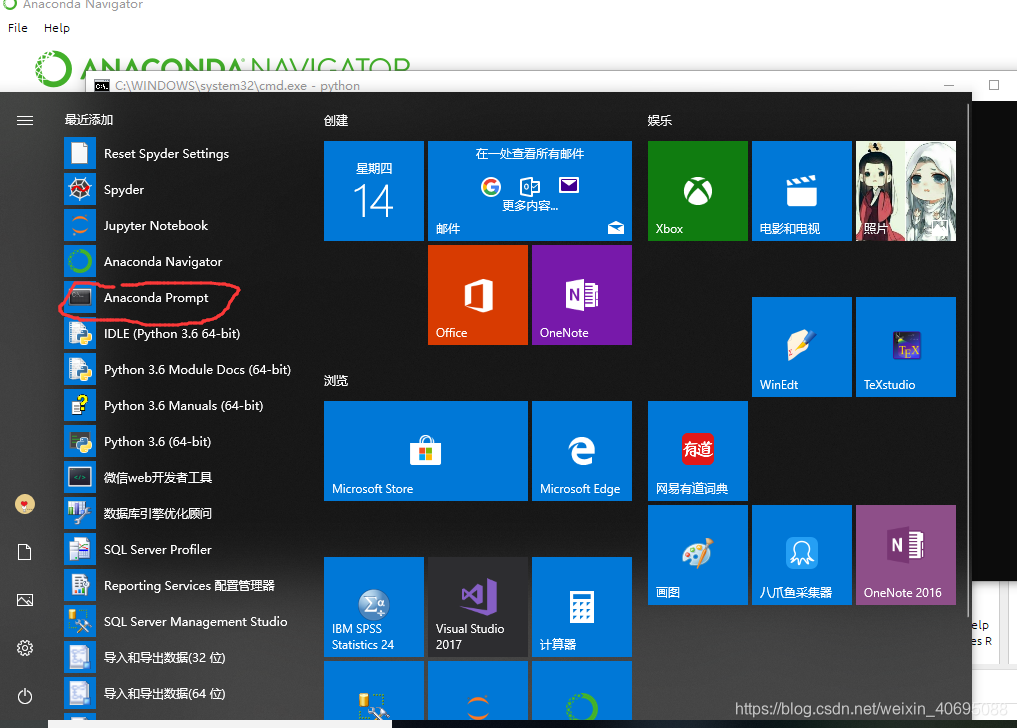Open 微信web开发者工具
1017x728 pixels.
coord(178,478)
